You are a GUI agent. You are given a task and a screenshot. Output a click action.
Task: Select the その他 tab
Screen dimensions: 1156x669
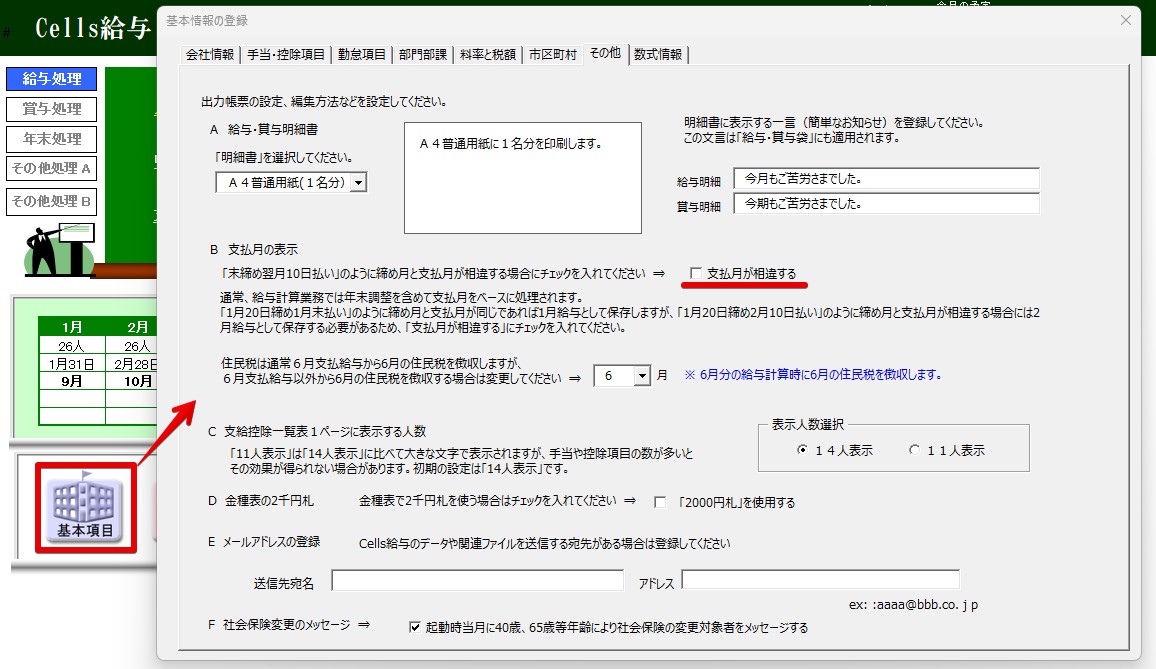605,53
